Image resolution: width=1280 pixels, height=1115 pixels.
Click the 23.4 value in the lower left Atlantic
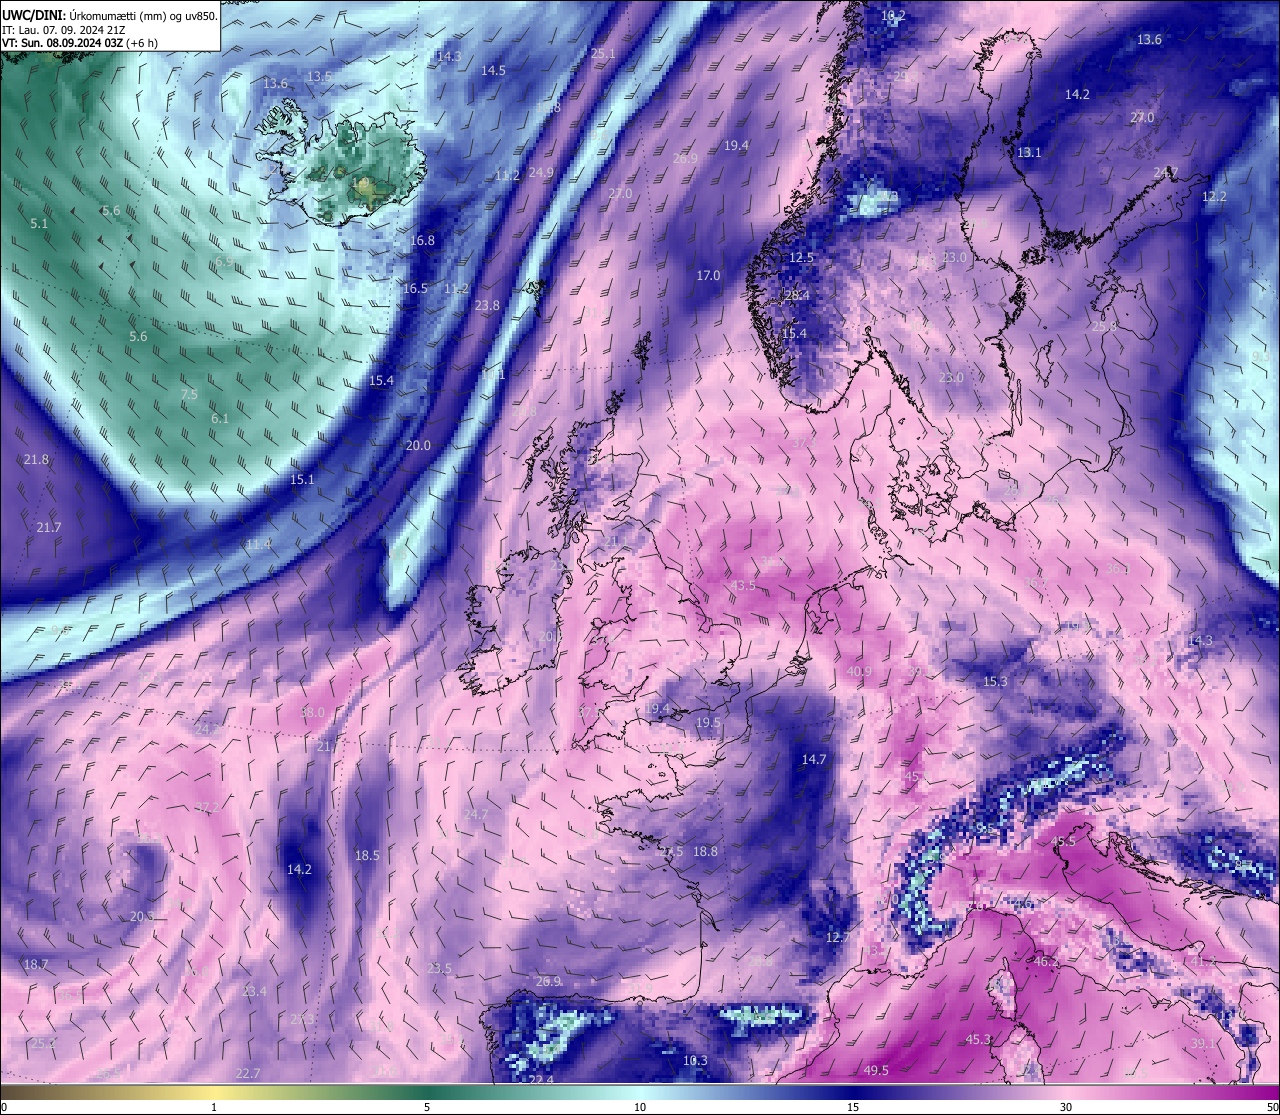[254, 991]
